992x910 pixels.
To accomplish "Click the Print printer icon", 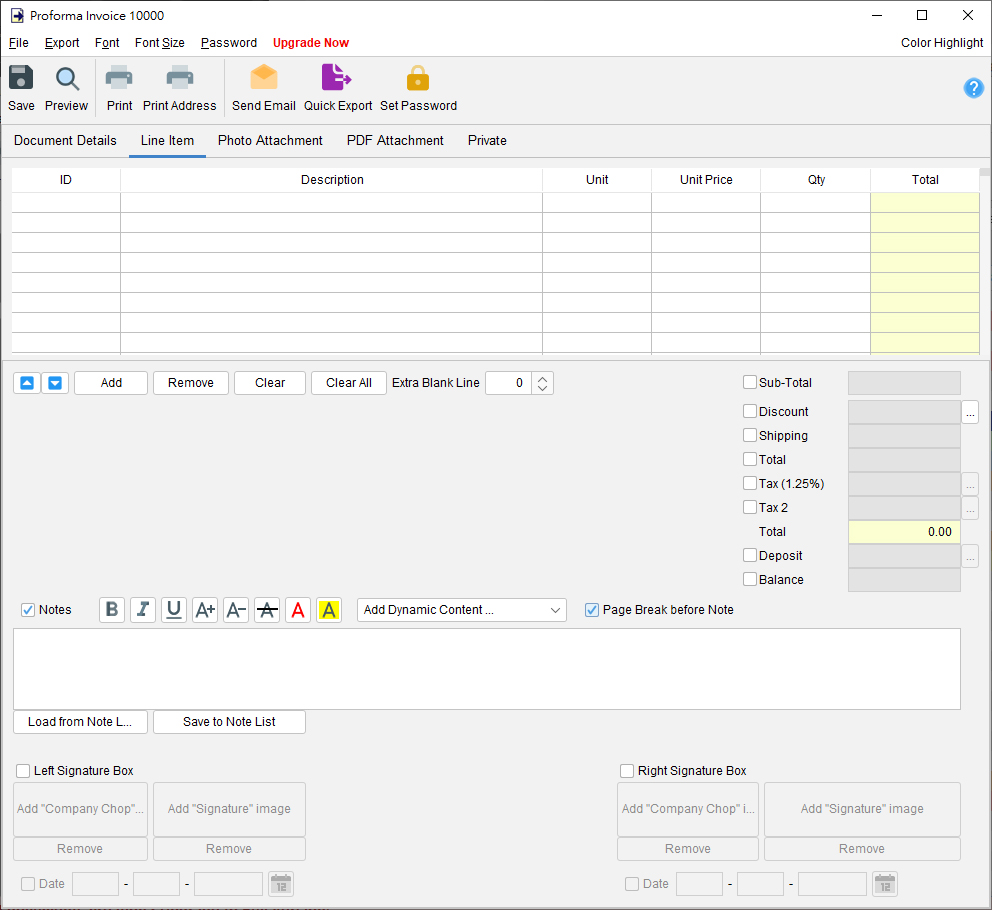I will click(x=119, y=78).
